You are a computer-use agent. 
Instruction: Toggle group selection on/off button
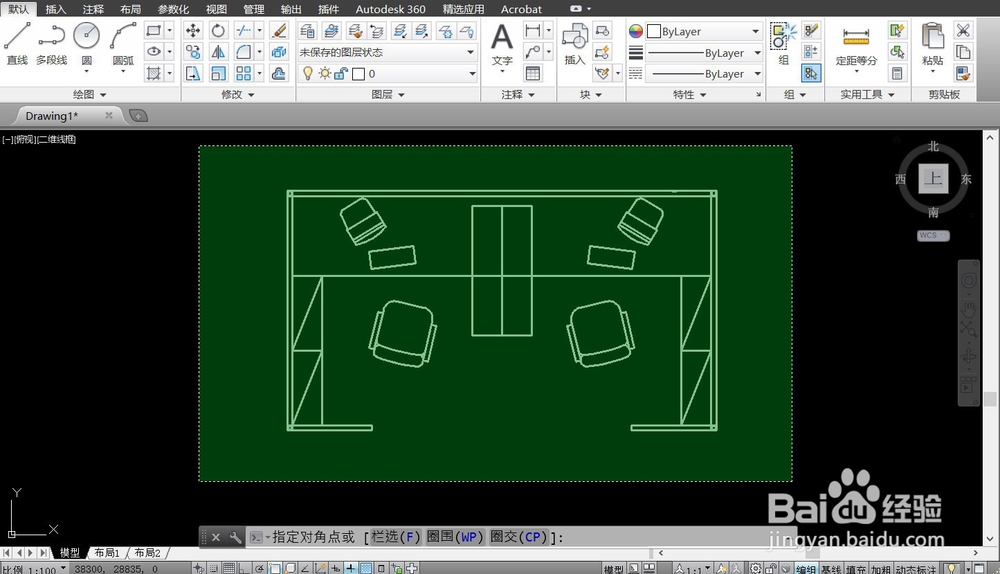pyautogui.click(x=811, y=73)
